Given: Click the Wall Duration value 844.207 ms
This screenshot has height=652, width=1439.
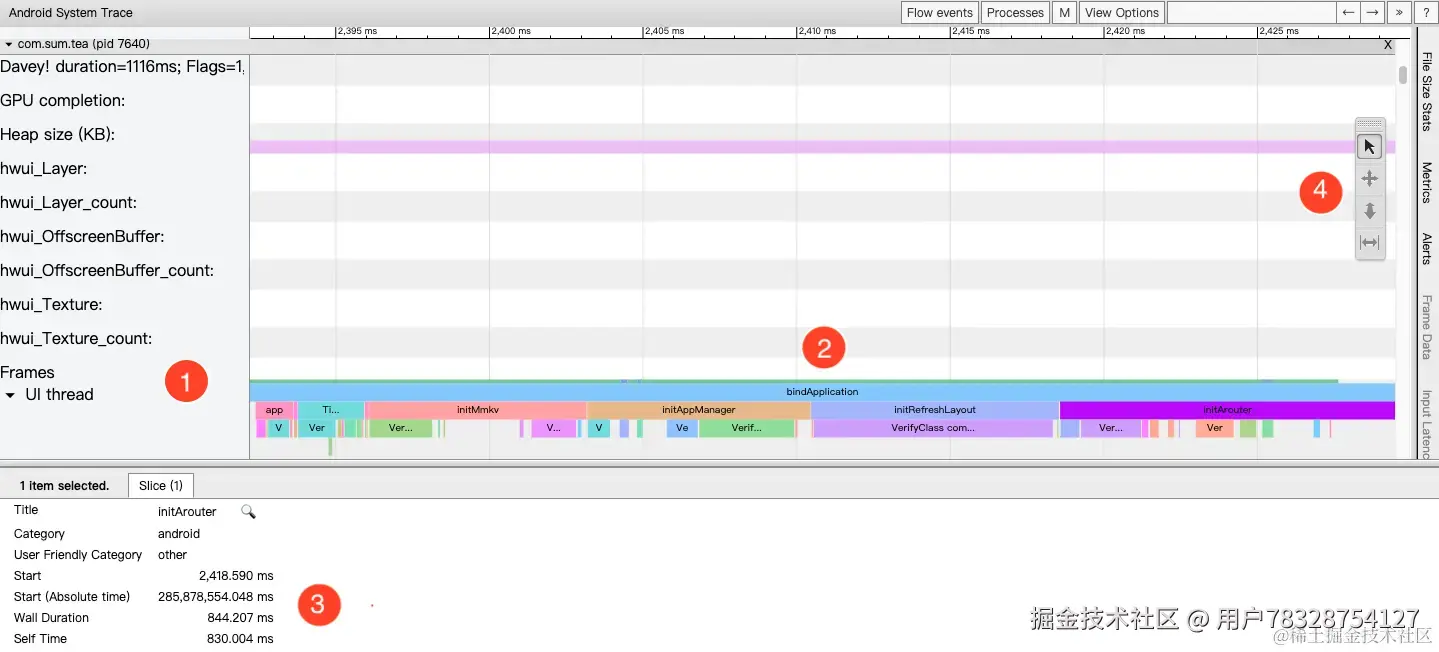Looking at the screenshot, I should [x=240, y=618].
